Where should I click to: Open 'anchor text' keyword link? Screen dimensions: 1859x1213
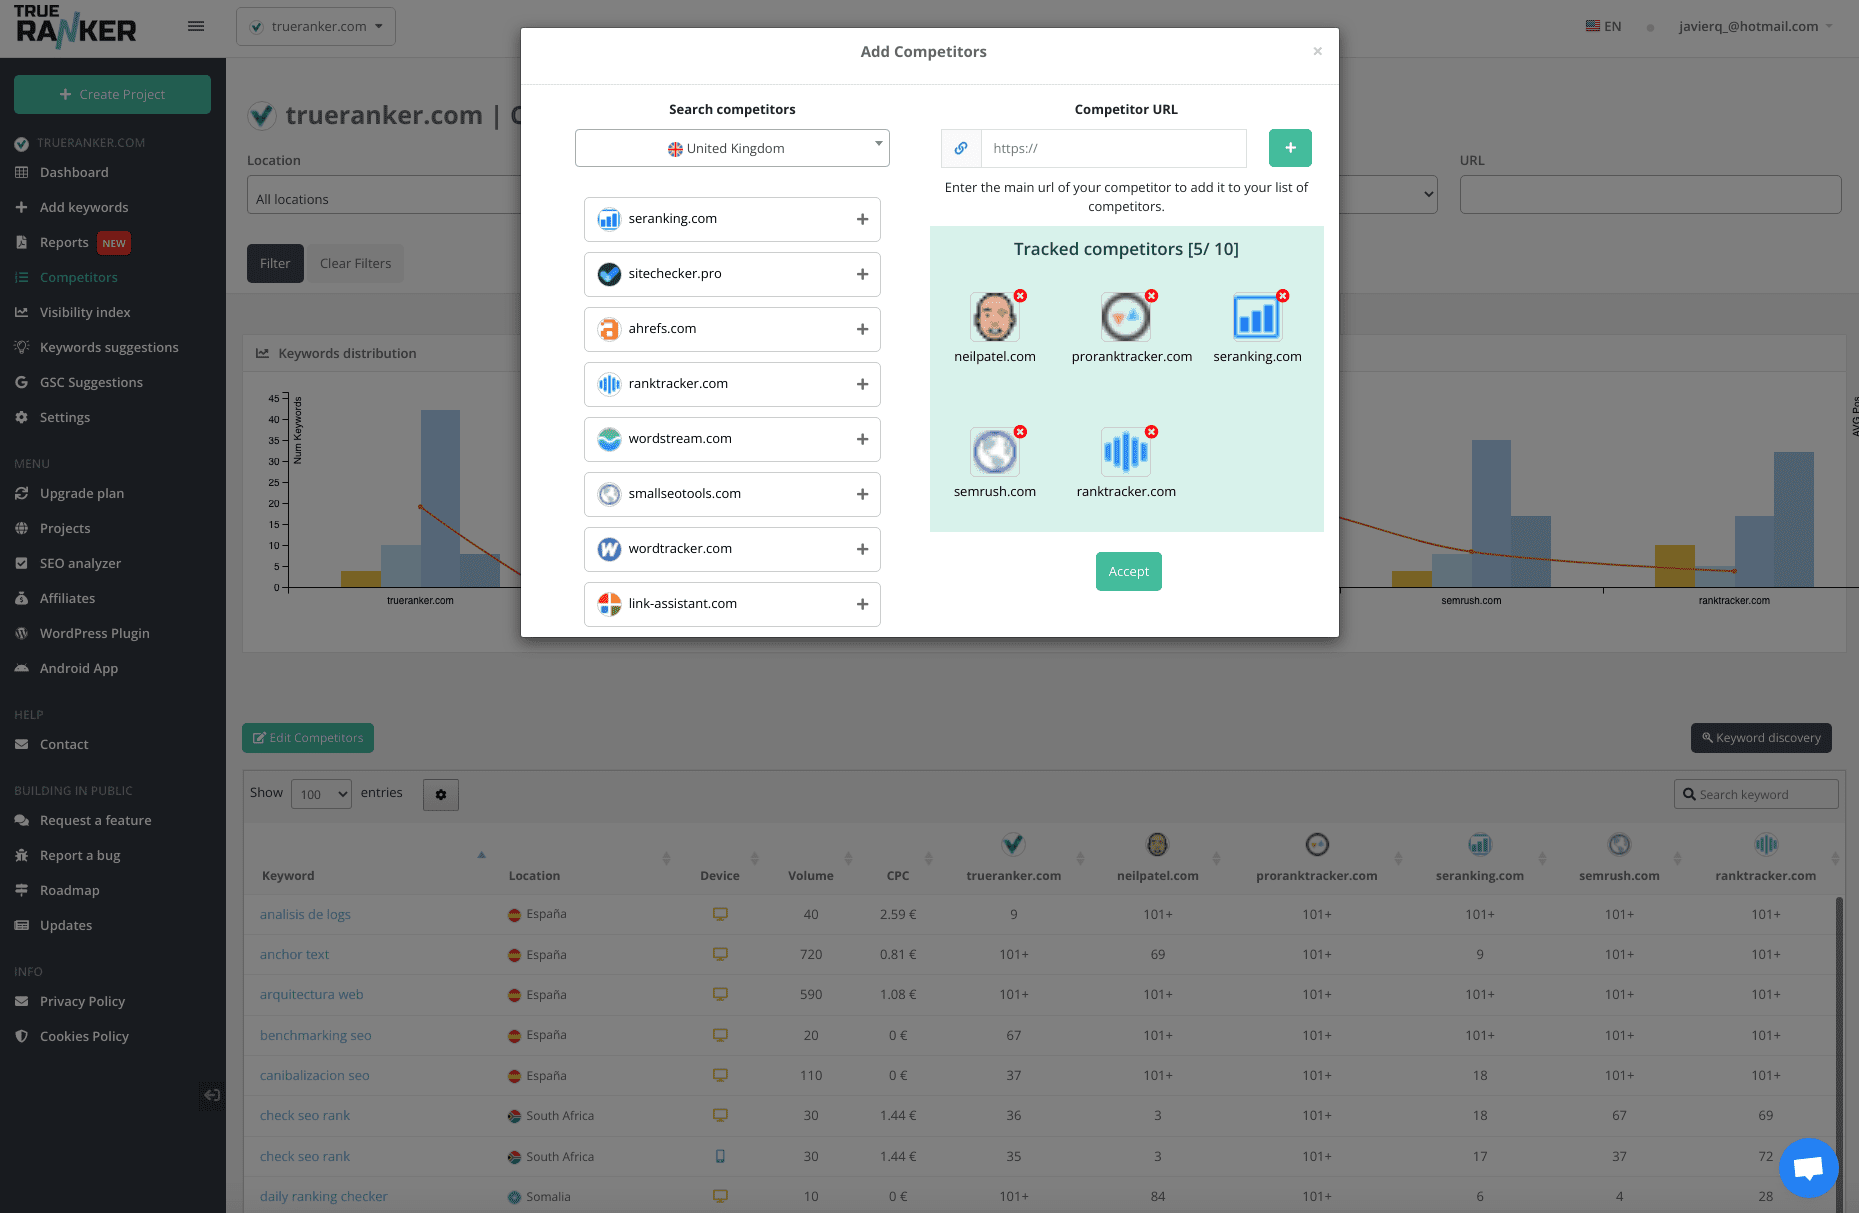(x=294, y=954)
